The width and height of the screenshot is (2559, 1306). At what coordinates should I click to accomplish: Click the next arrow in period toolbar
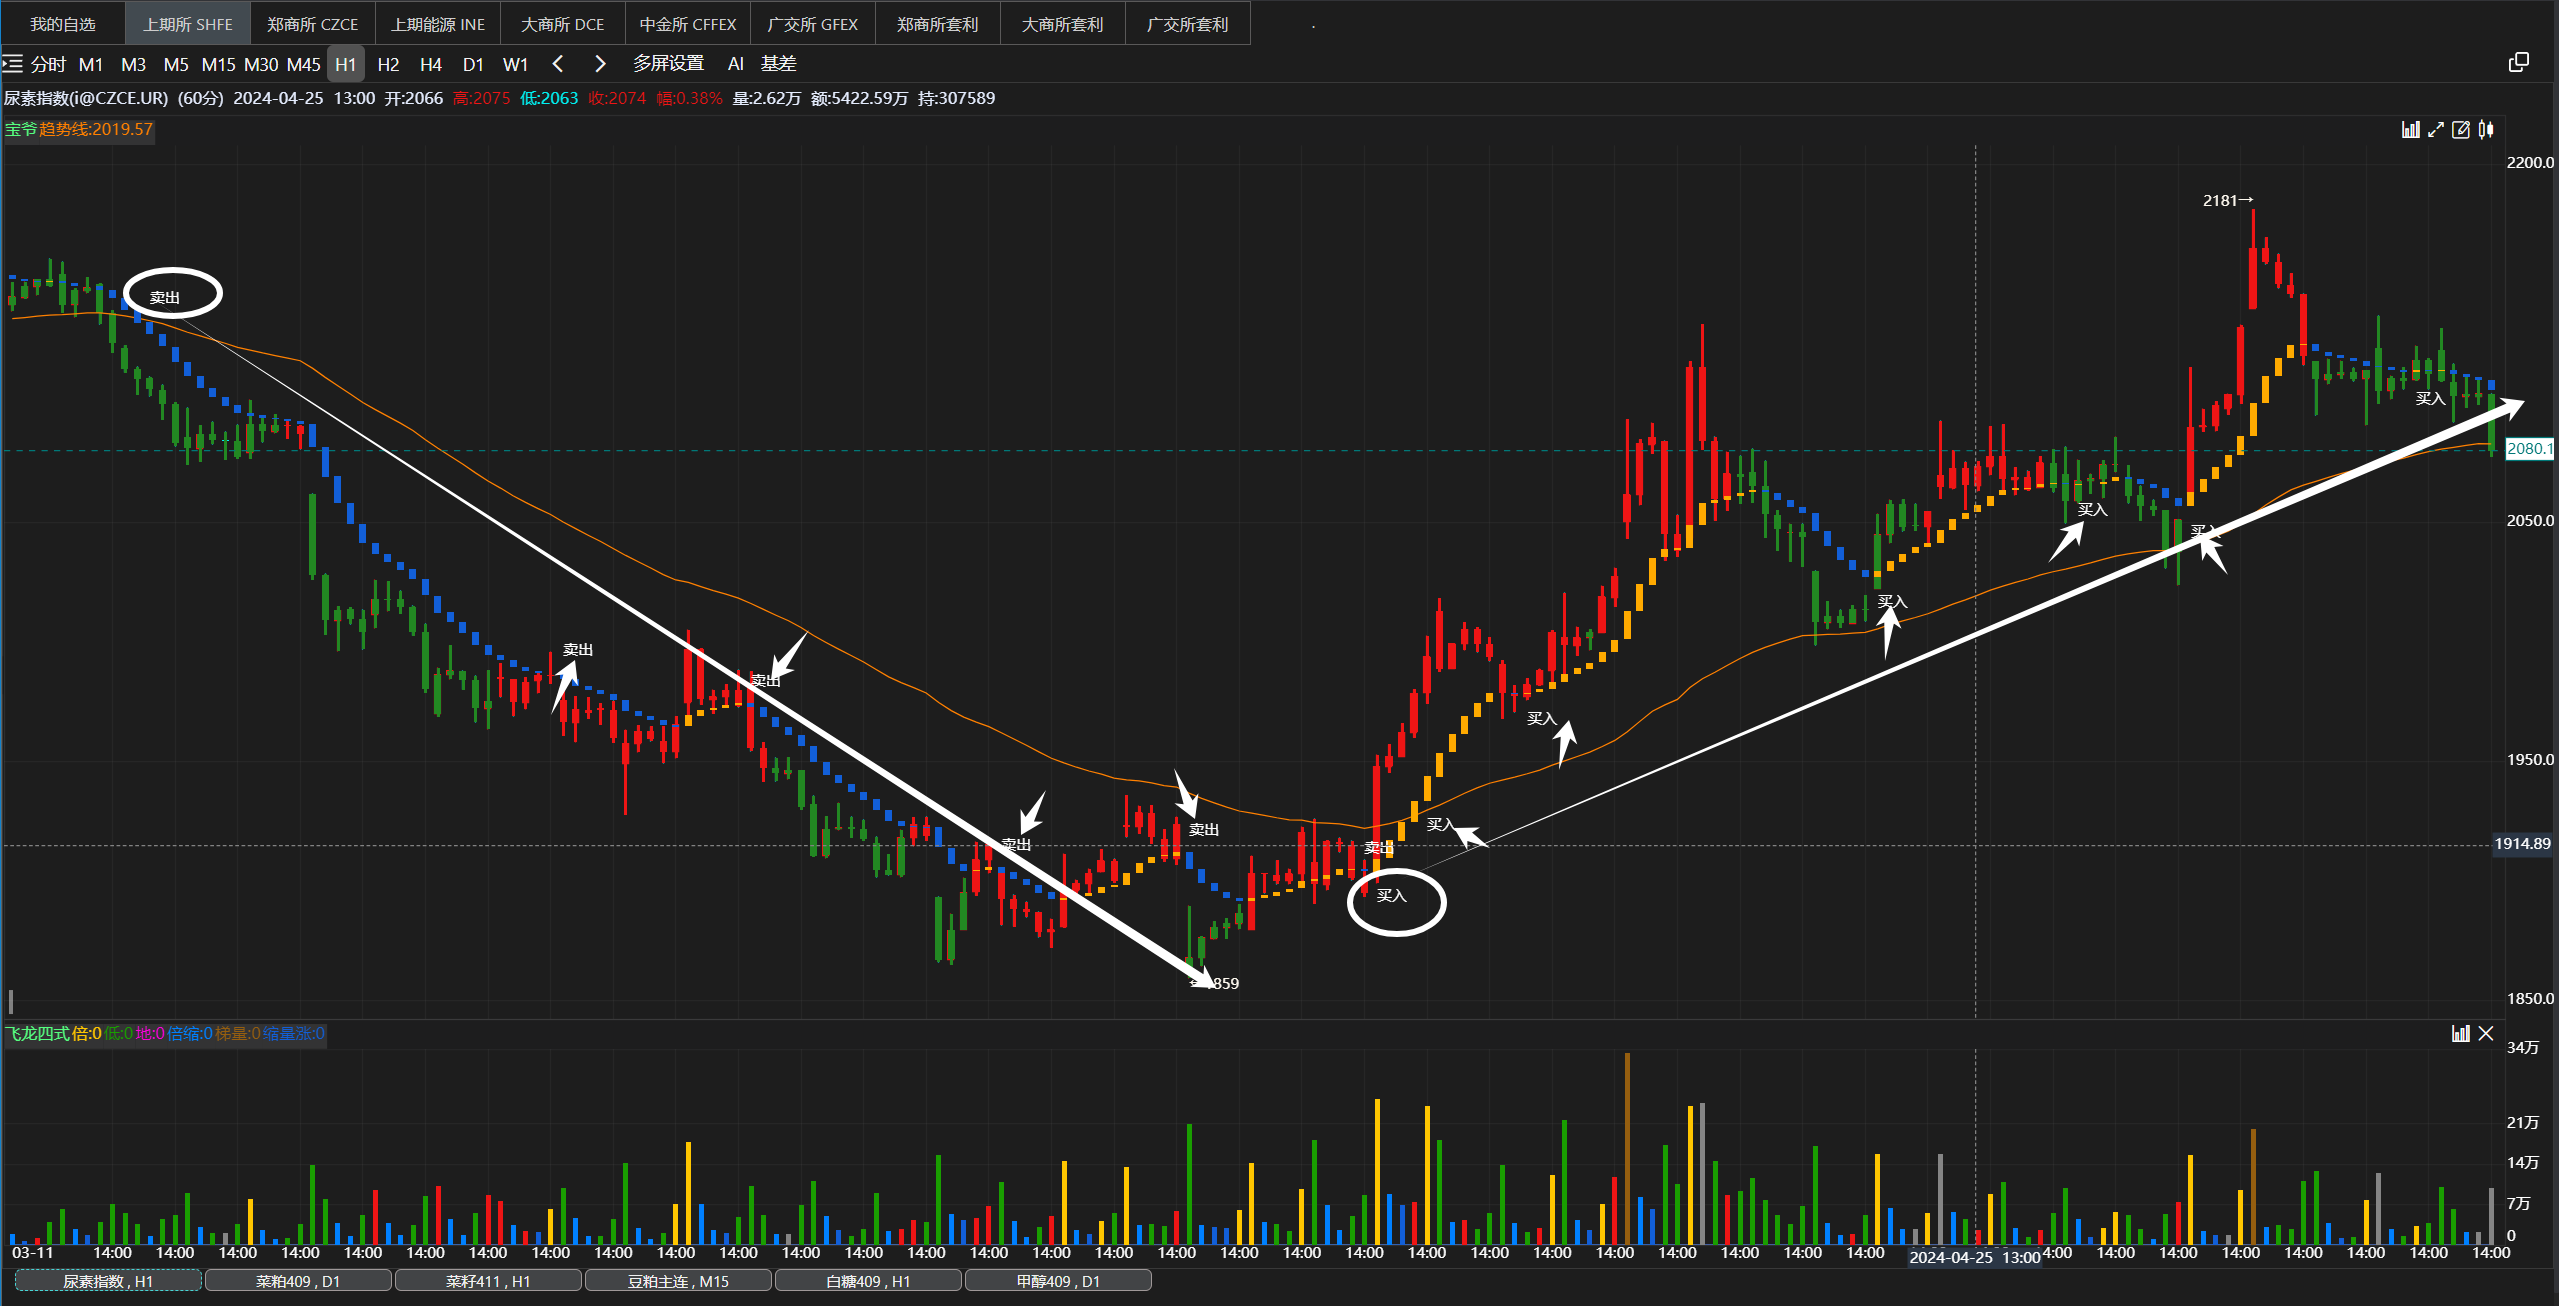(600, 64)
